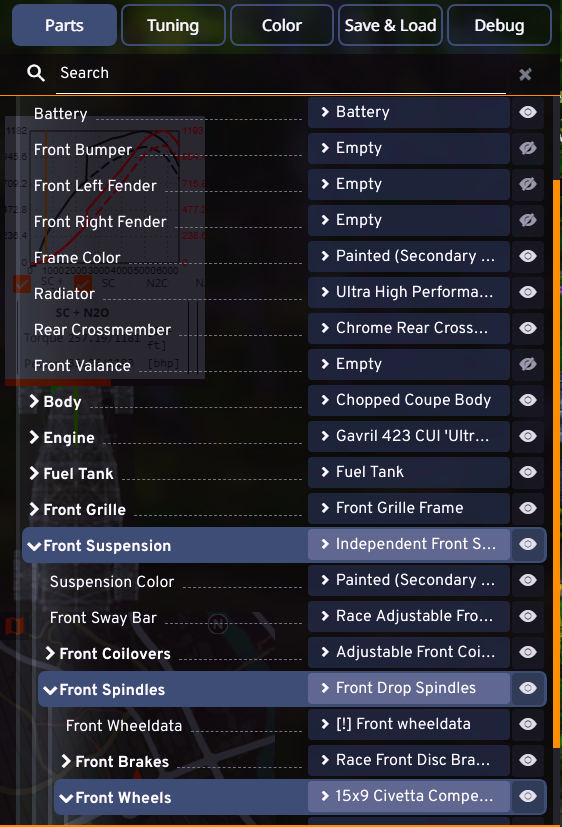Hide the Battery part with eye icon
The width and height of the screenshot is (562, 827).
coord(528,112)
